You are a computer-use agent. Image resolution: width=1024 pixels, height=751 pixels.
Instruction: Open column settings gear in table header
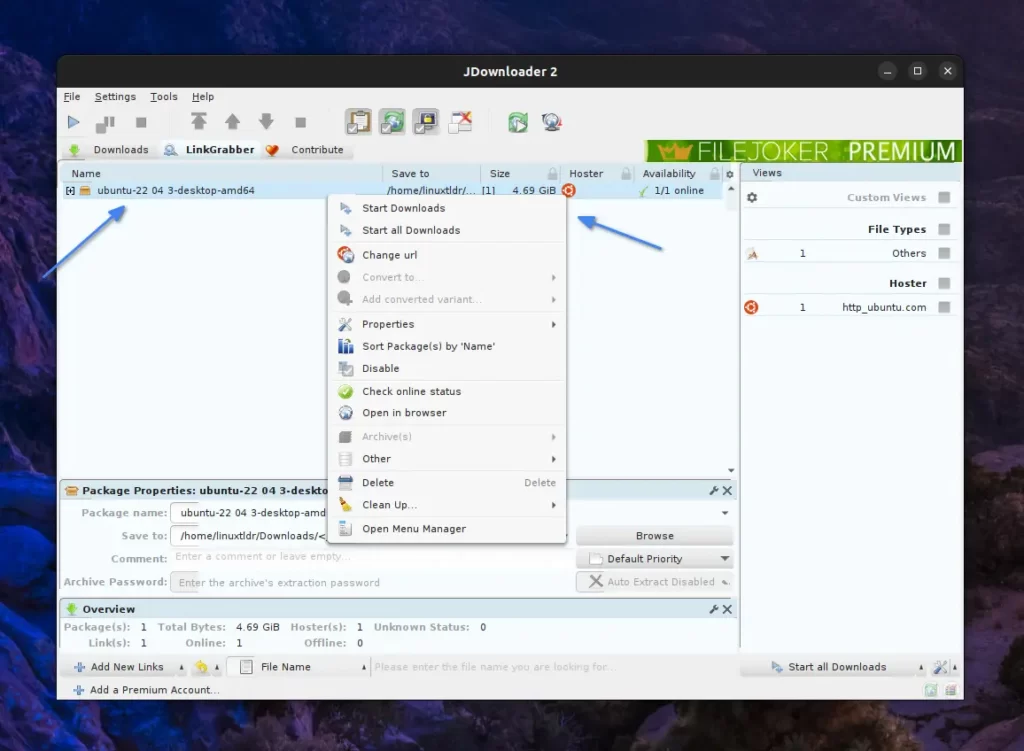(x=729, y=174)
